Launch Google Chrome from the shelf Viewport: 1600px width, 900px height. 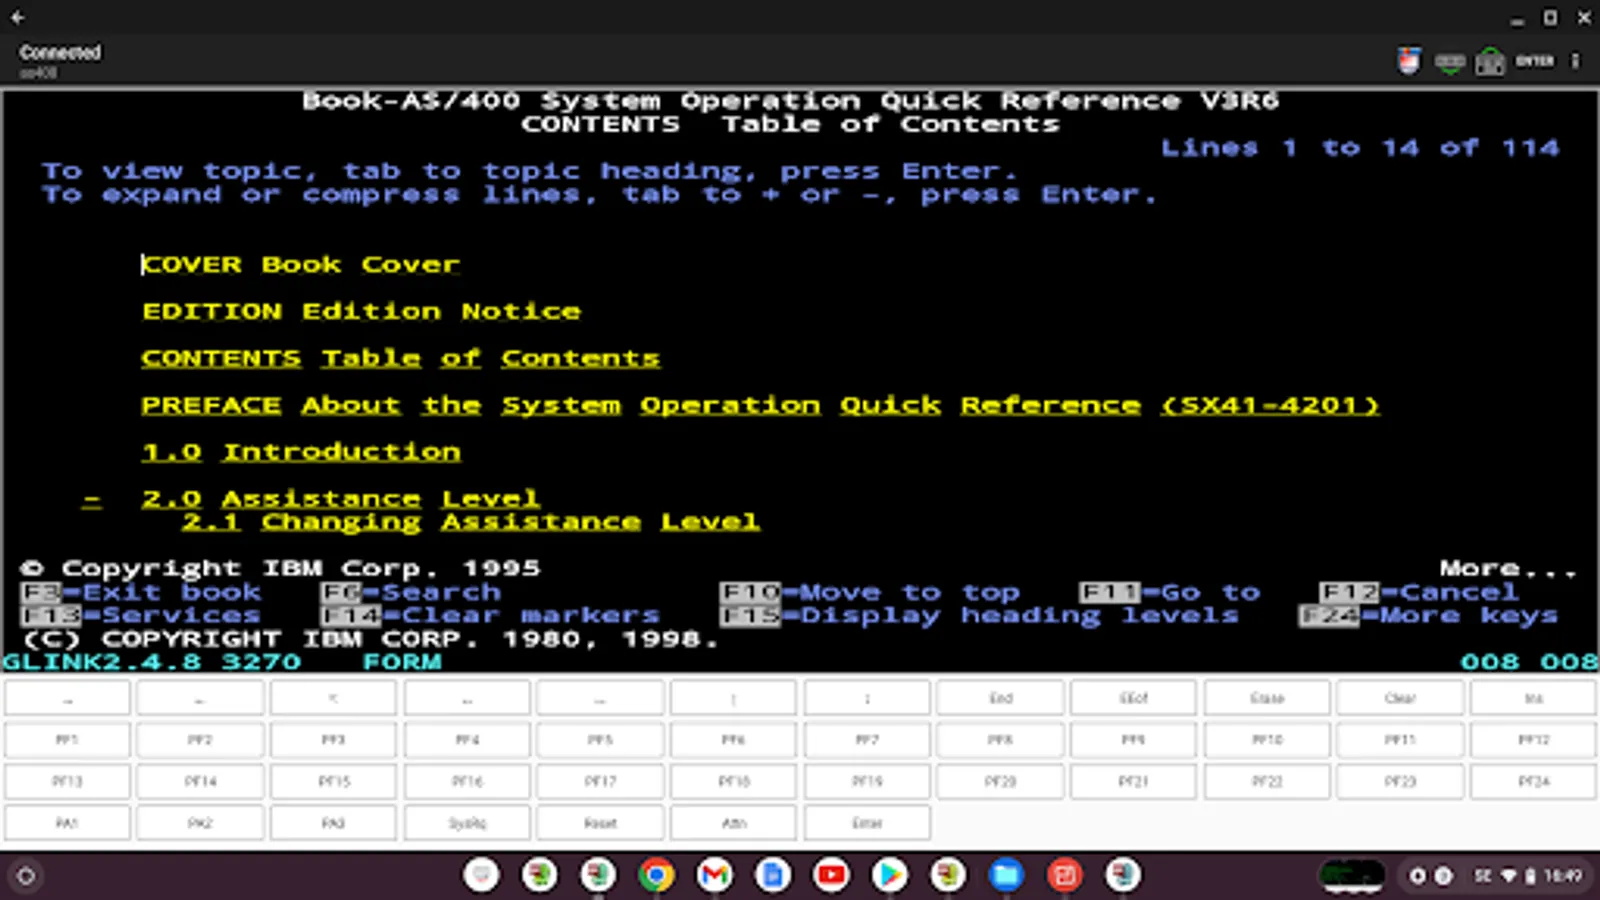[x=656, y=876]
